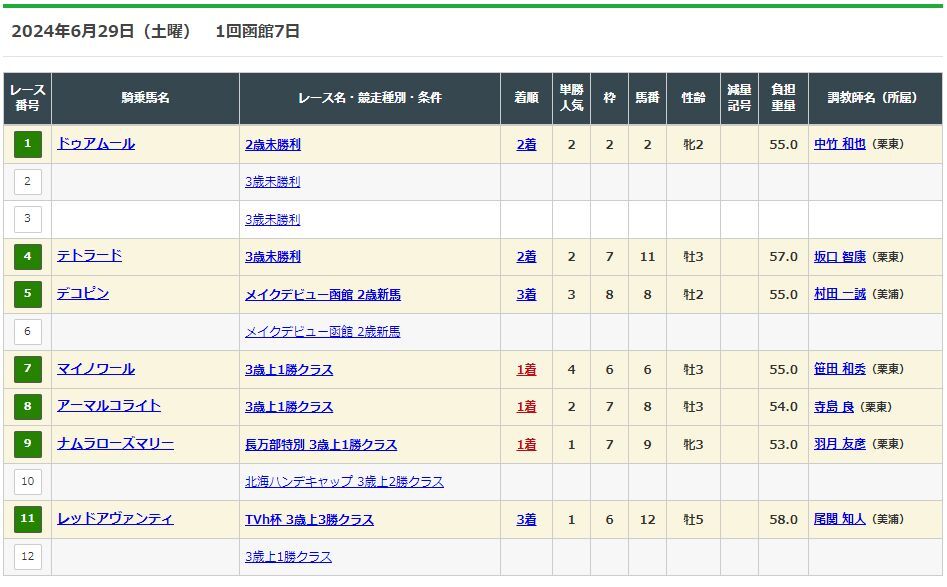Open race 7 link 3歳上1勝クラス
The image size is (947, 587).
[289, 370]
